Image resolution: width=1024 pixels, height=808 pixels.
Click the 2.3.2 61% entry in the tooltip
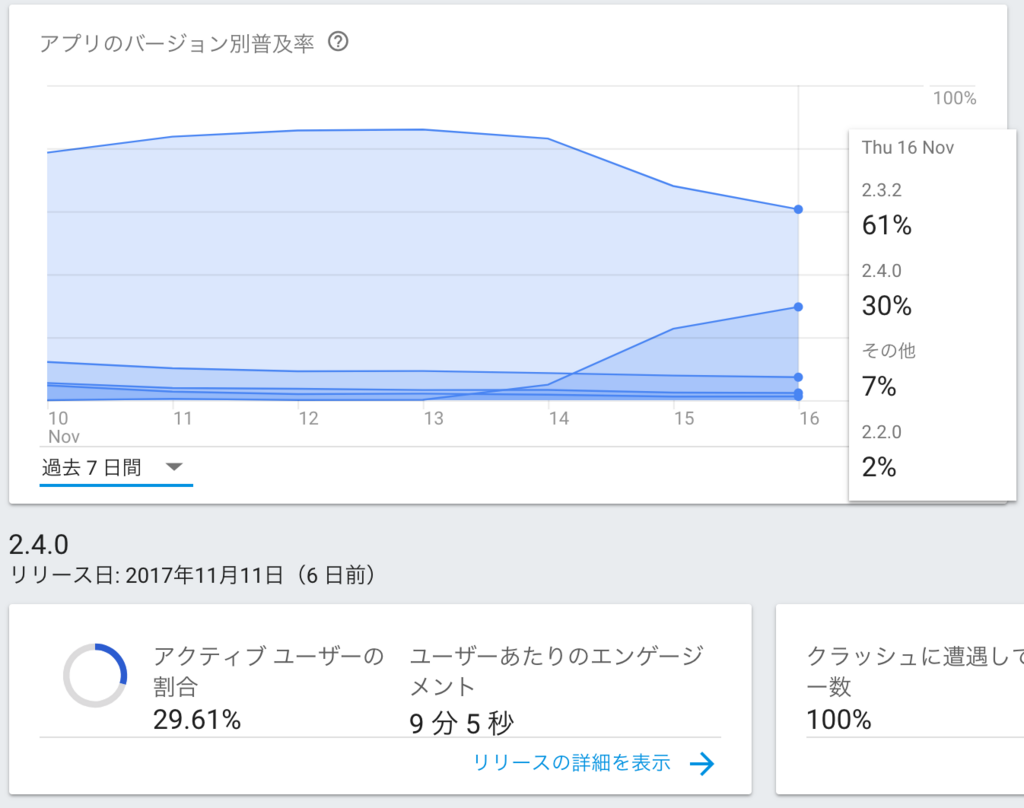[x=886, y=210]
